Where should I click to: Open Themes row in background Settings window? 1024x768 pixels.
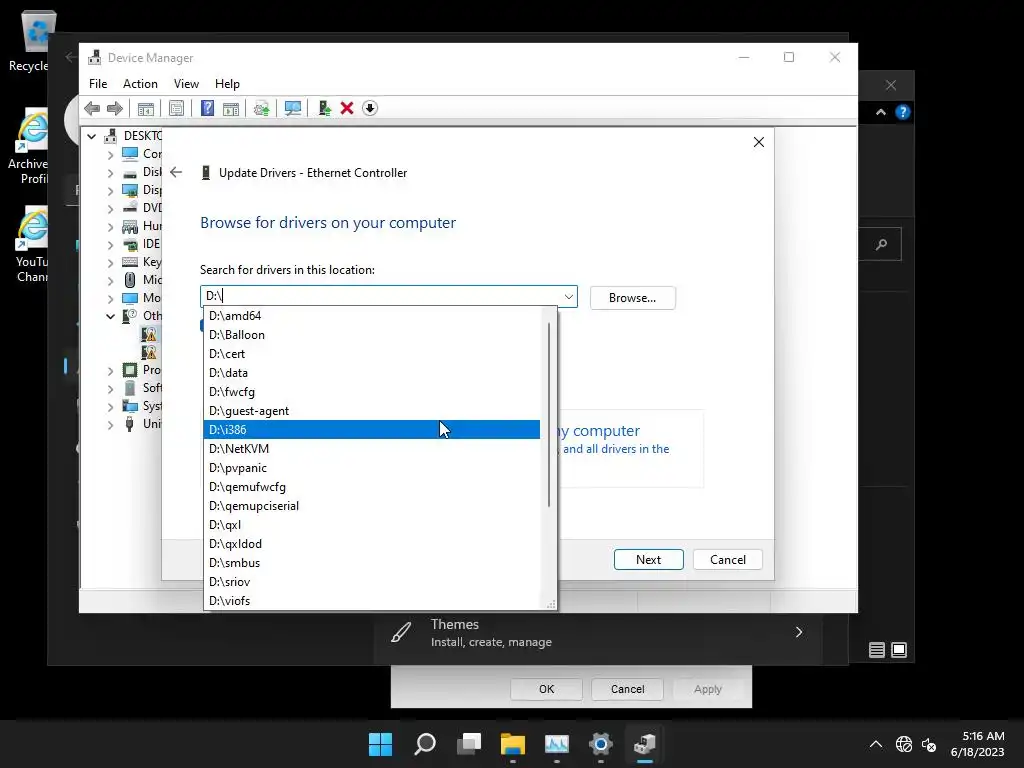(598, 632)
